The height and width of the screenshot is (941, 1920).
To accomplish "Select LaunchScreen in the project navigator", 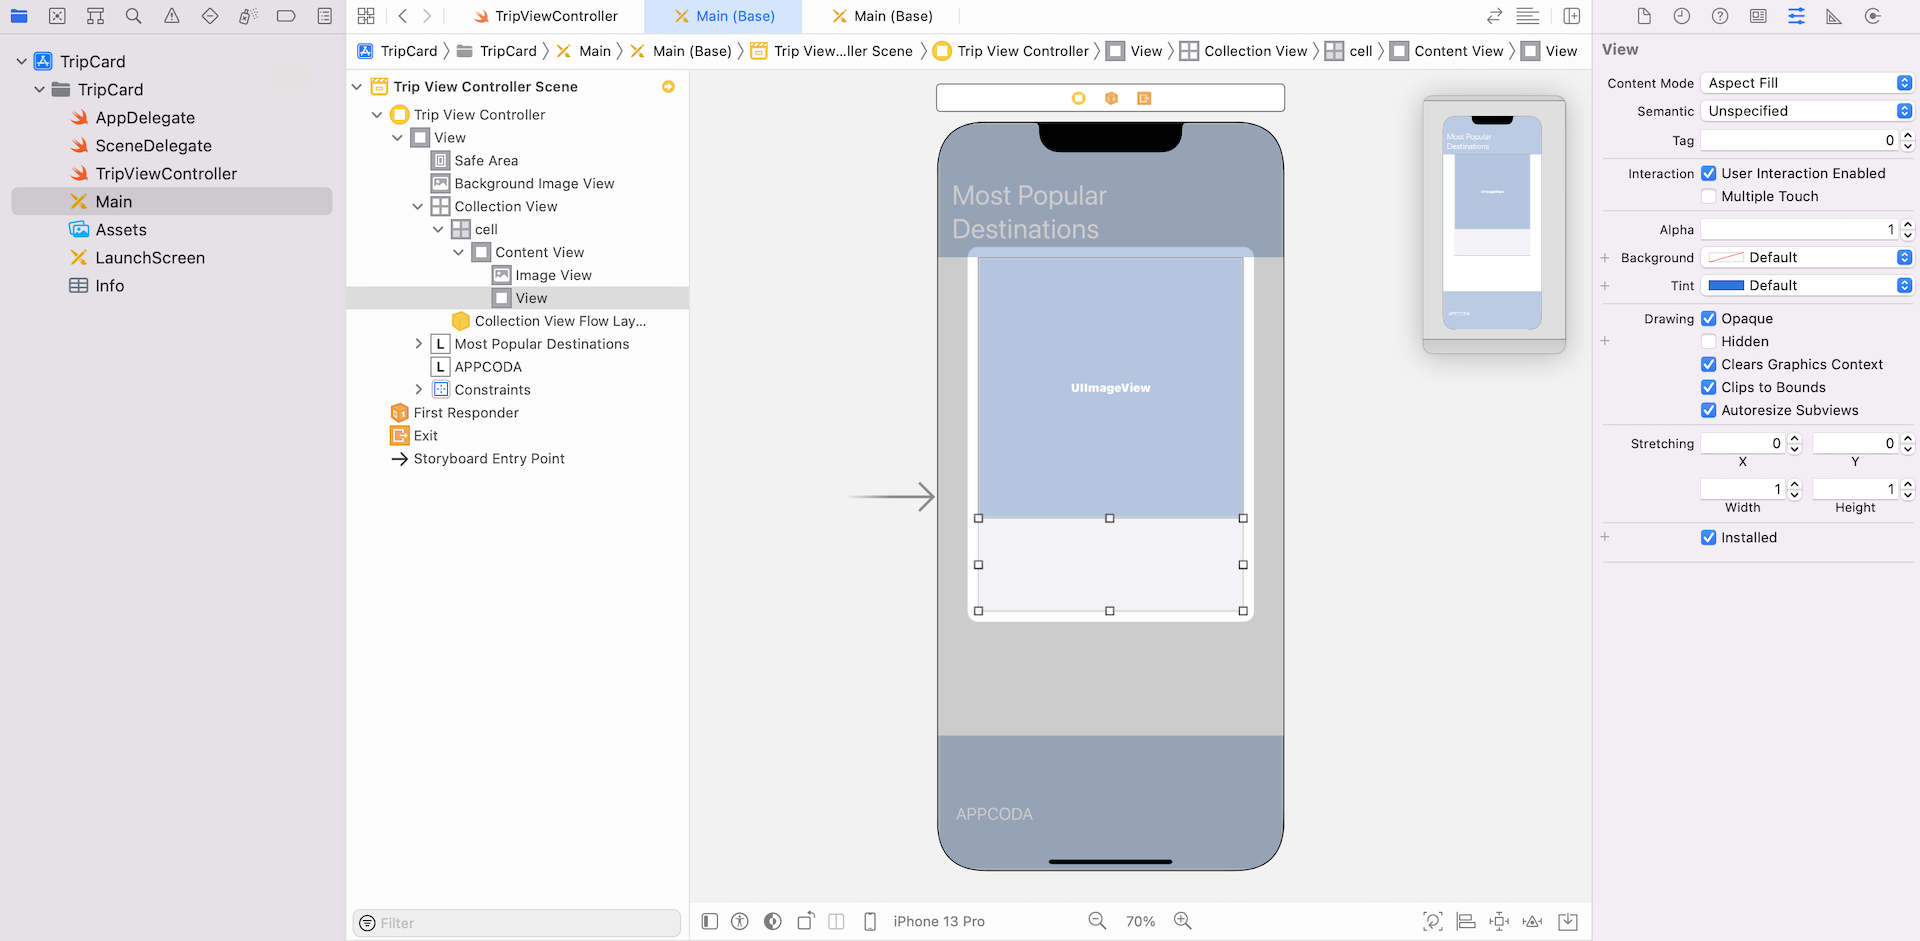I will [x=150, y=257].
